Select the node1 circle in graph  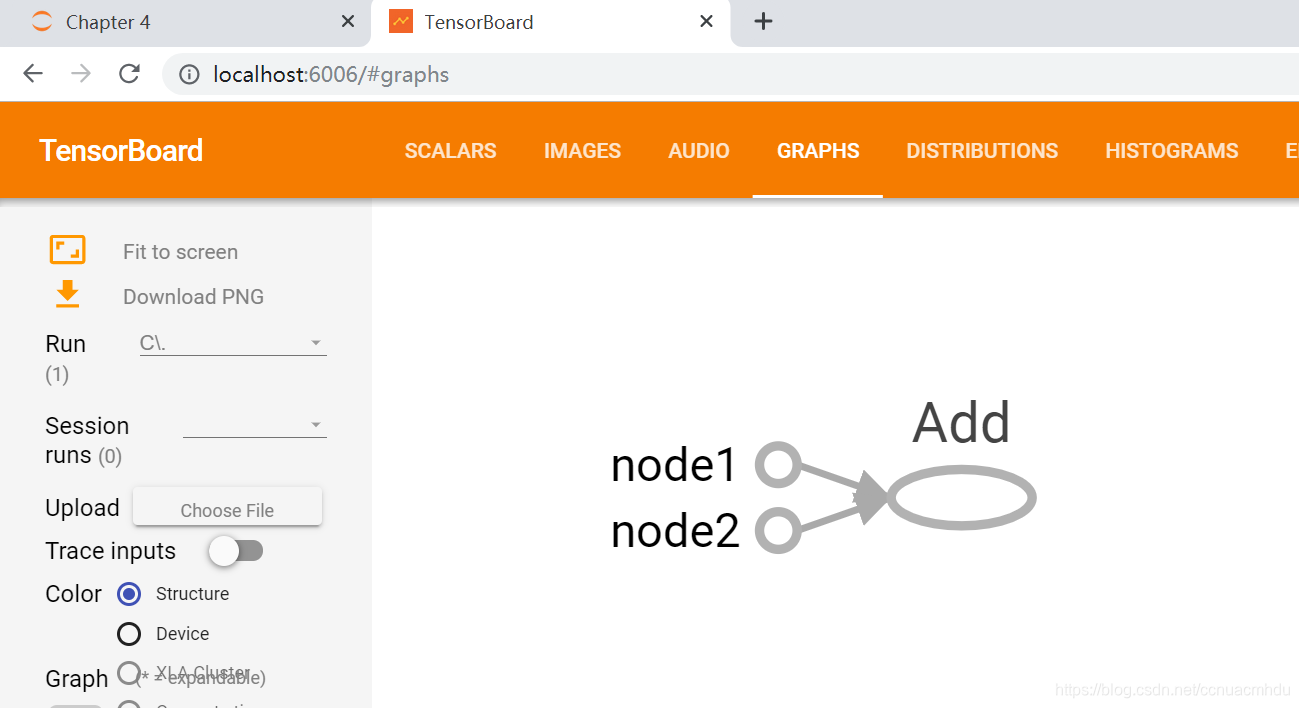[777, 465]
